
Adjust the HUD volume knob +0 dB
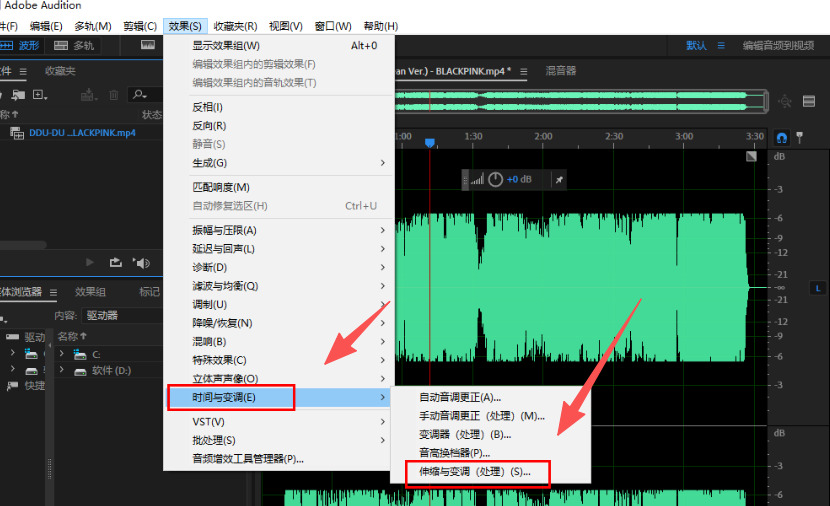pos(495,179)
